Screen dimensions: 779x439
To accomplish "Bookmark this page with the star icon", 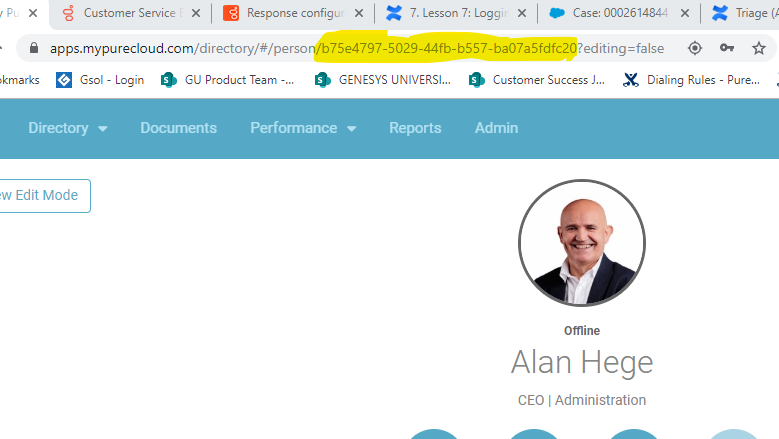I will click(759, 48).
